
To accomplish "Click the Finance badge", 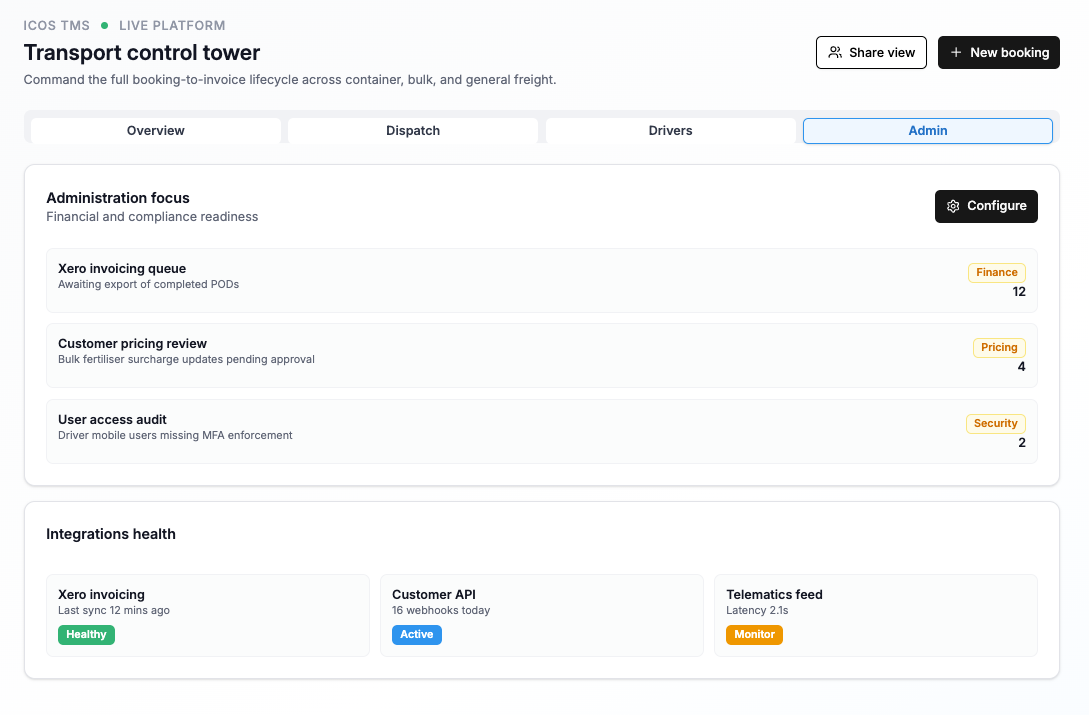I will pos(996,272).
